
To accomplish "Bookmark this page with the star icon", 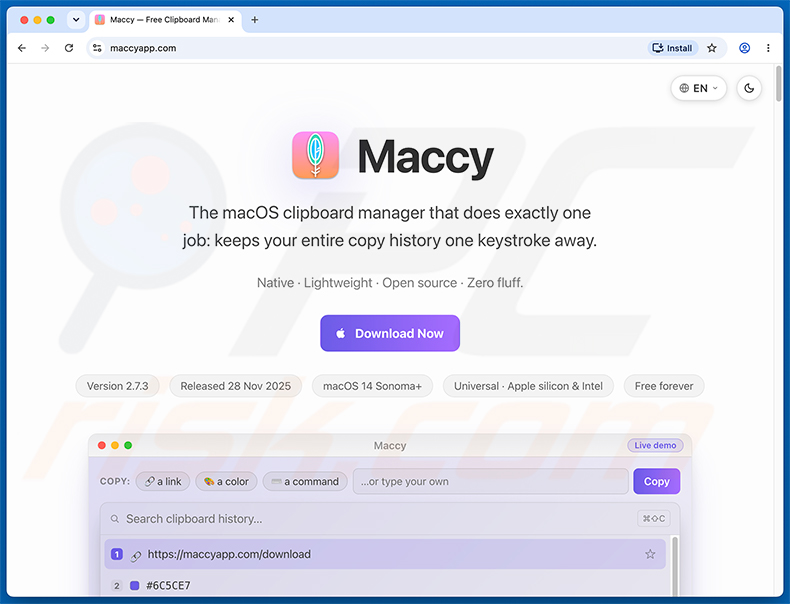I will [711, 48].
